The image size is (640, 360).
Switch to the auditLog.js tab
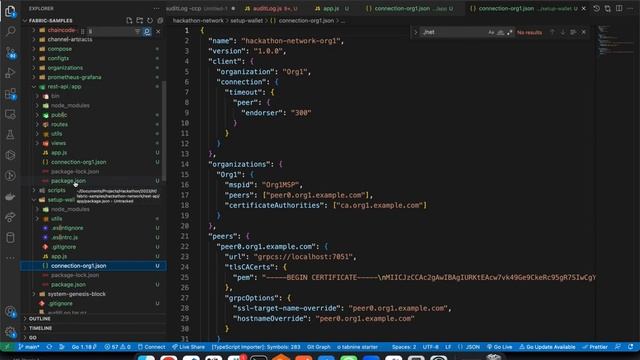tap(271, 8)
